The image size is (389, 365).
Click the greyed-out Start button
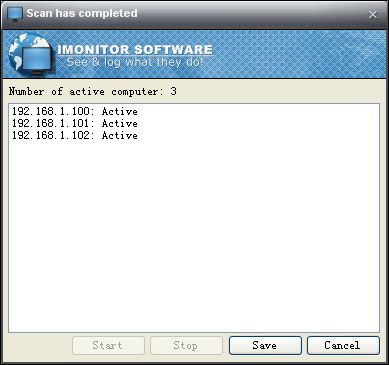click(108, 345)
